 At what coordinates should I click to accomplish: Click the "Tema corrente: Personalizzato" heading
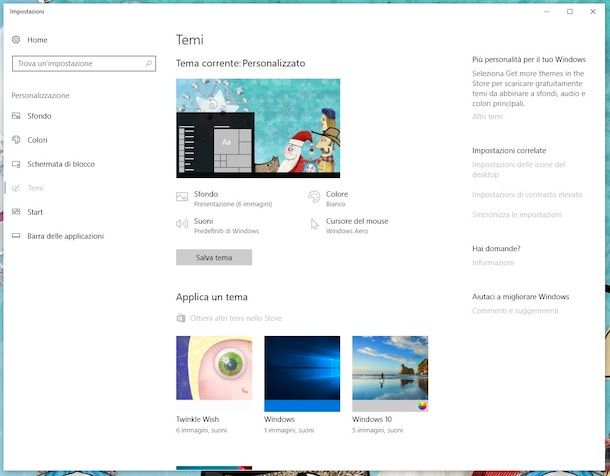[x=240, y=63]
